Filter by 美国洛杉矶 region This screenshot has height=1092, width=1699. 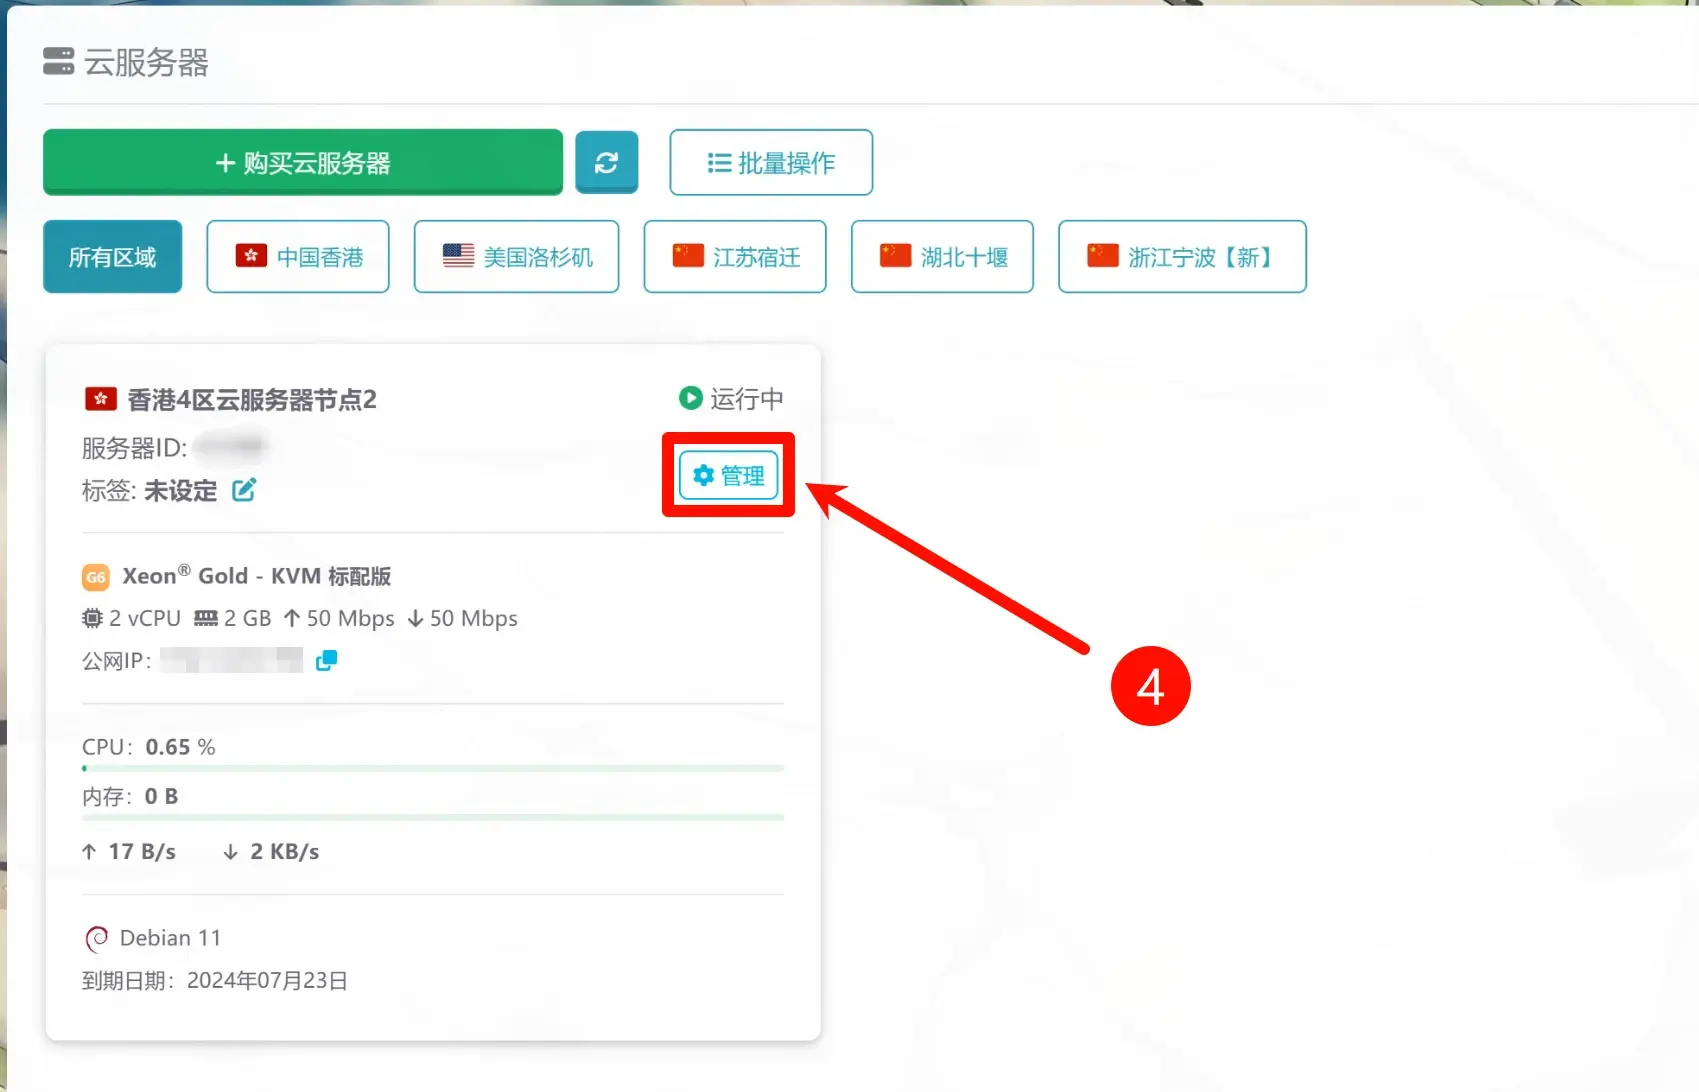click(516, 257)
